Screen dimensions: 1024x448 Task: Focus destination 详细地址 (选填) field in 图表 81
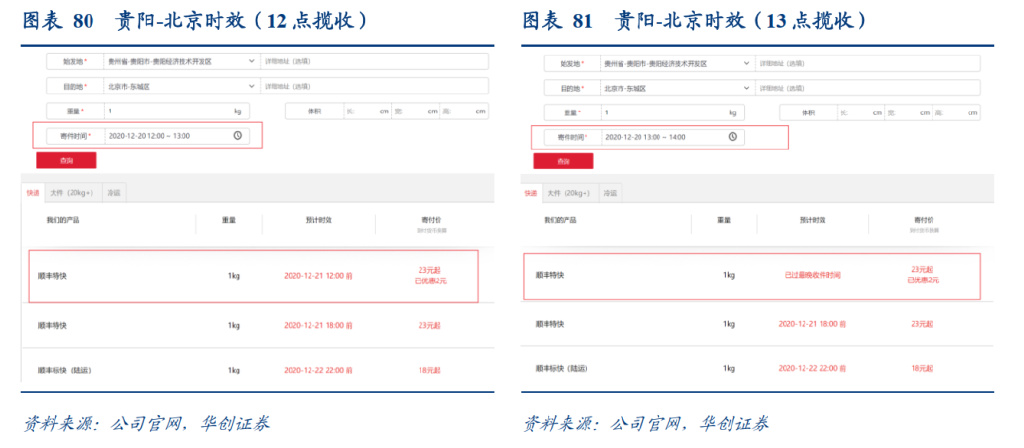pos(868,88)
